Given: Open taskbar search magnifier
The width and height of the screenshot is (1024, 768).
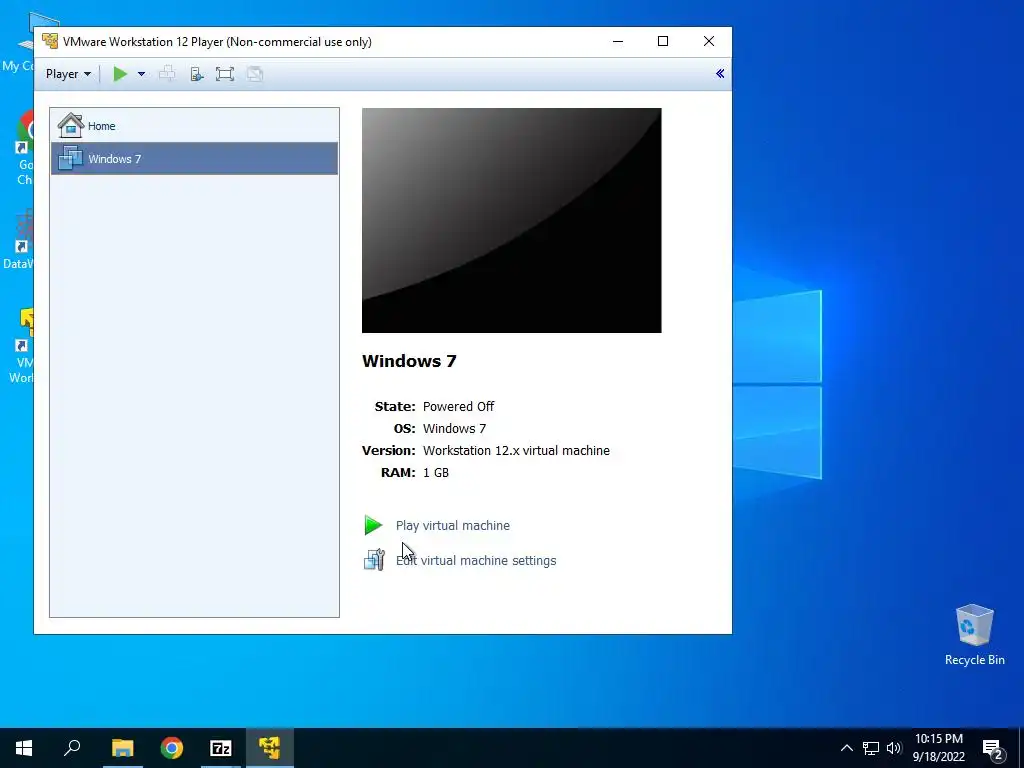Looking at the screenshot, I should click(72, 748).
